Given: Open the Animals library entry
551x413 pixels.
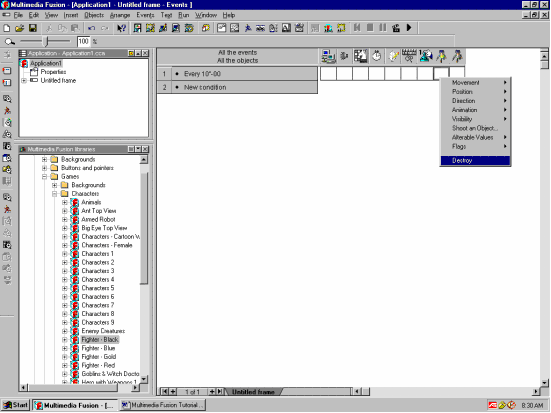Looking at the screenshot, I should 91,202.
